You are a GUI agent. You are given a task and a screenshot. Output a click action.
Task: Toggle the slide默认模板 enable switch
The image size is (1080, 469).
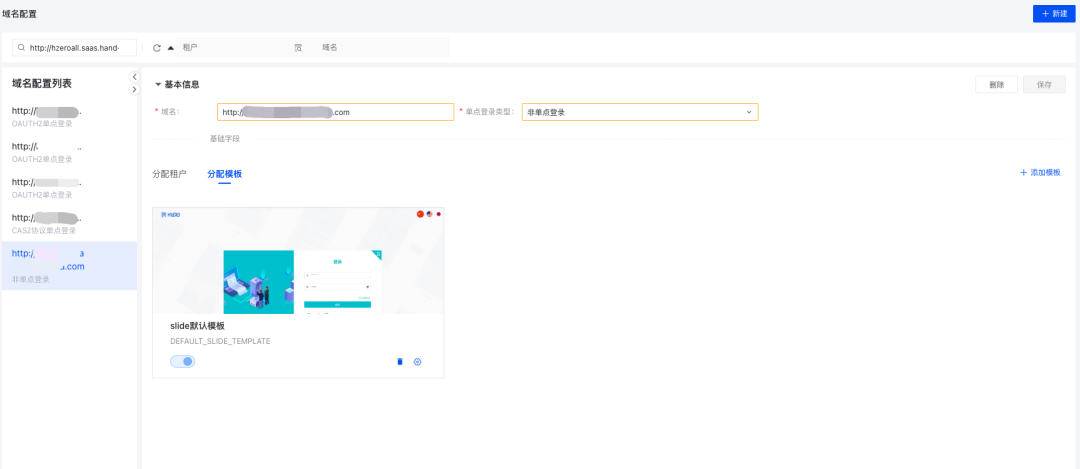coord(183,361)
